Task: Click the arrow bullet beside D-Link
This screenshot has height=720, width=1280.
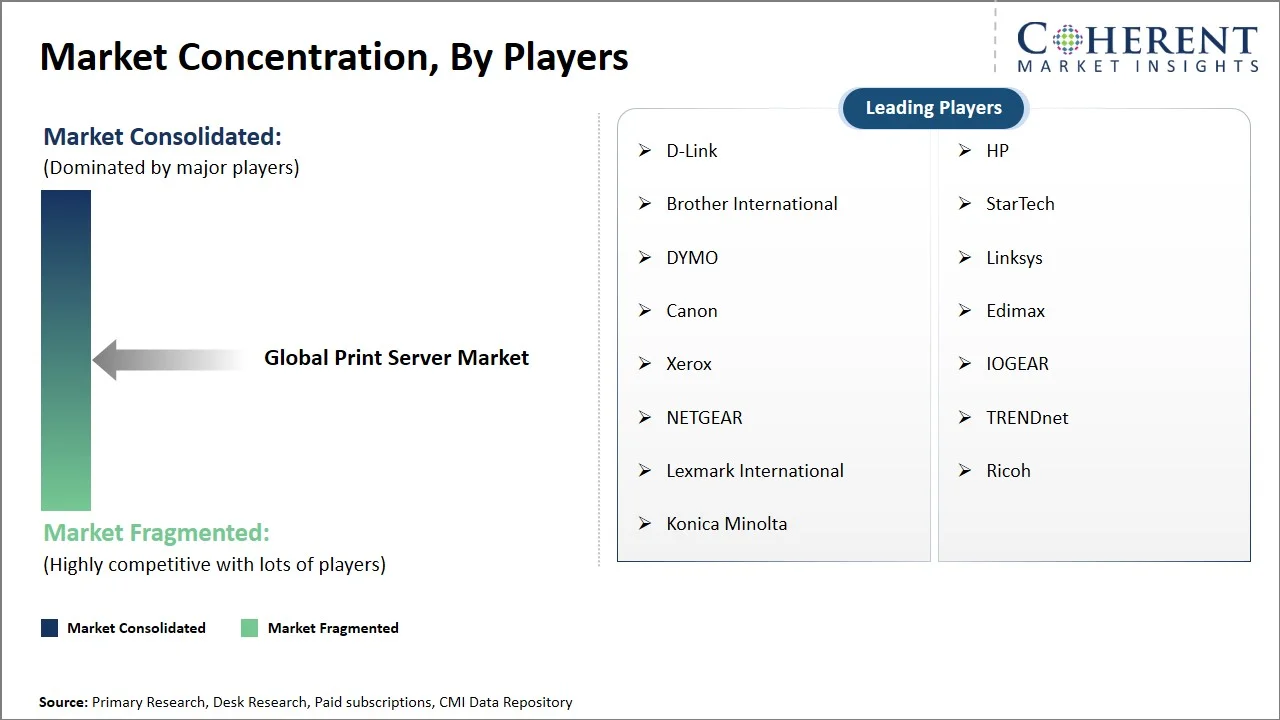Action: point(645,151)
